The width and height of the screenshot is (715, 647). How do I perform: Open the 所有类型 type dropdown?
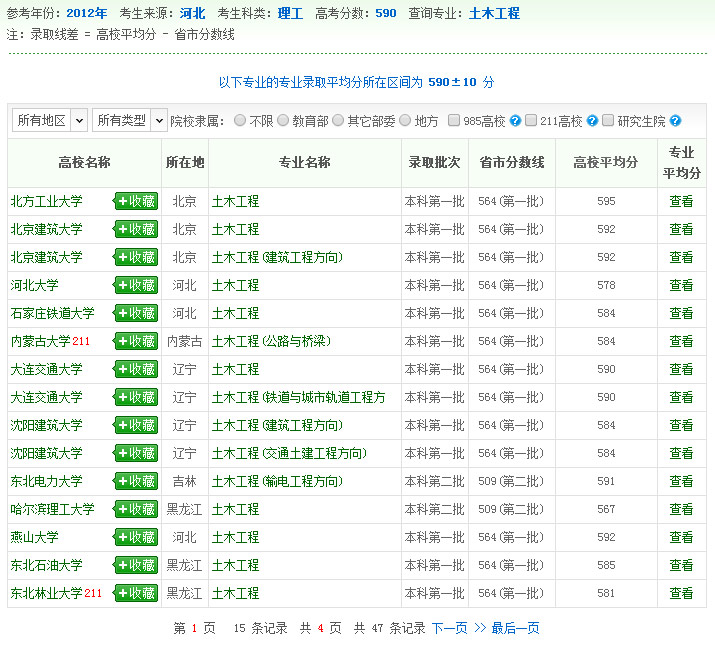coord(130,120)
